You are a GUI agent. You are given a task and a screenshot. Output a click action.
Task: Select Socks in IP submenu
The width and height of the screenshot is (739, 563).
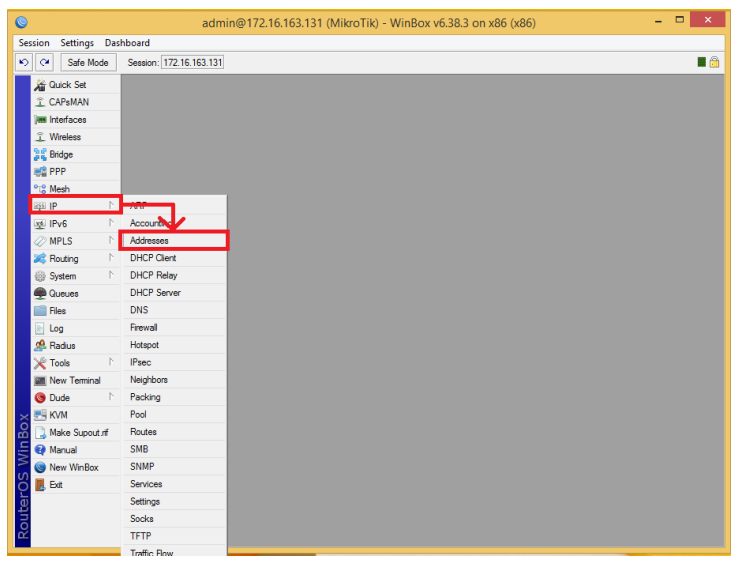(x=174, y=520)
